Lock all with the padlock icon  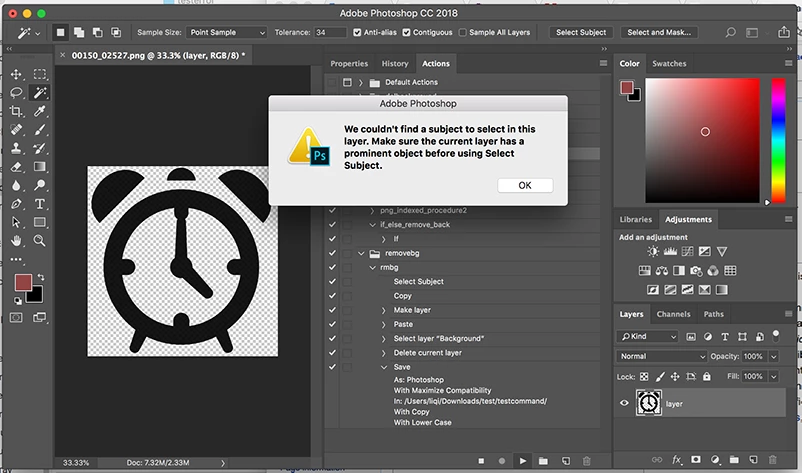point(706,376)
